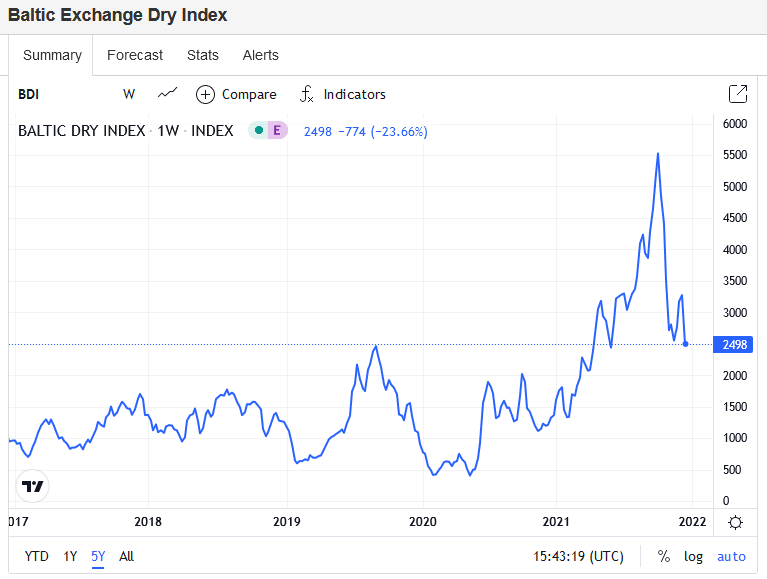Click the 2022 time axis label
Image resolution: width=767 pixels, height=579 pixels.
click(692, 522)
